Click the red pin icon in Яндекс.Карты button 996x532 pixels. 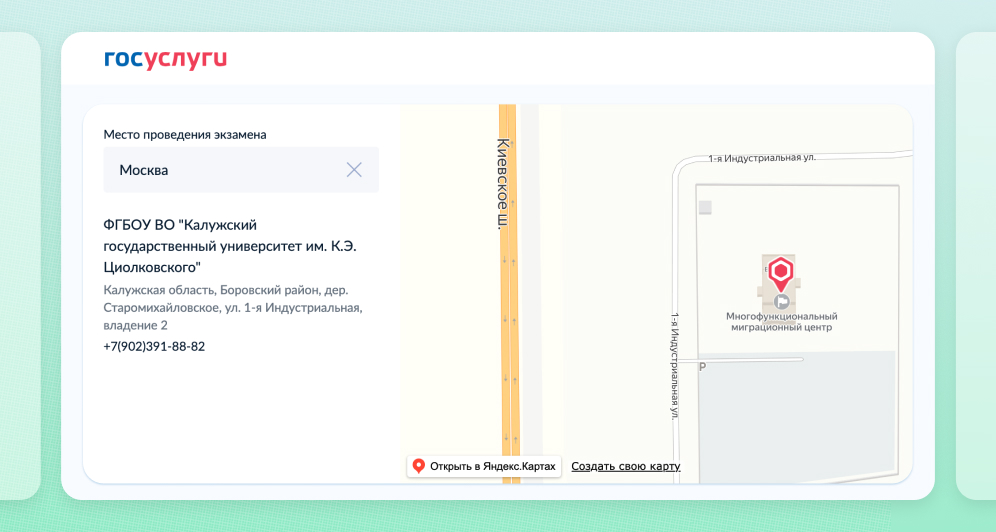pyautogui.click(x=419, y=466)
